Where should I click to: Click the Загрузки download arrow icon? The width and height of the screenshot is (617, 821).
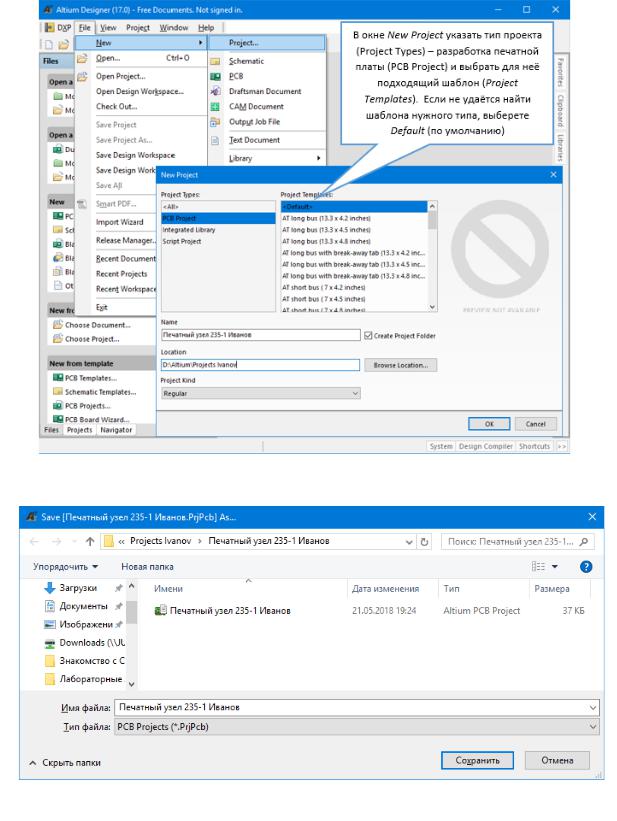pos(50,587)
